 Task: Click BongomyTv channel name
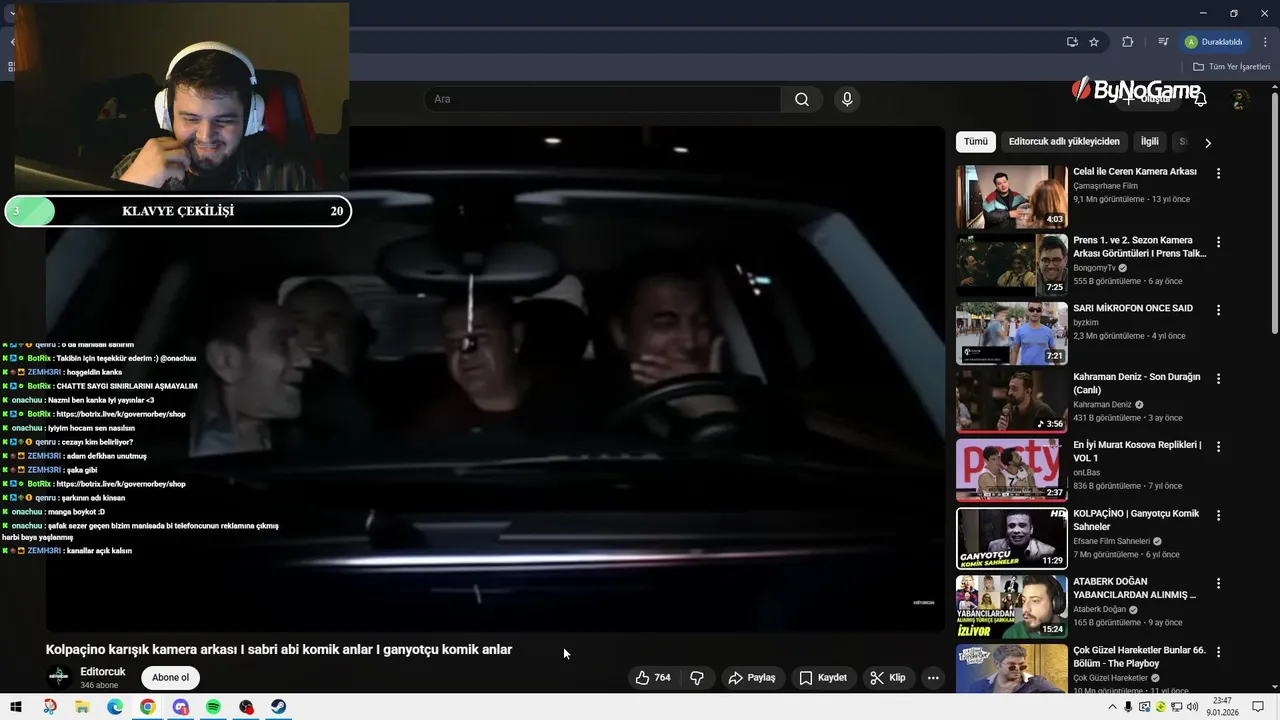(1094, 268)
